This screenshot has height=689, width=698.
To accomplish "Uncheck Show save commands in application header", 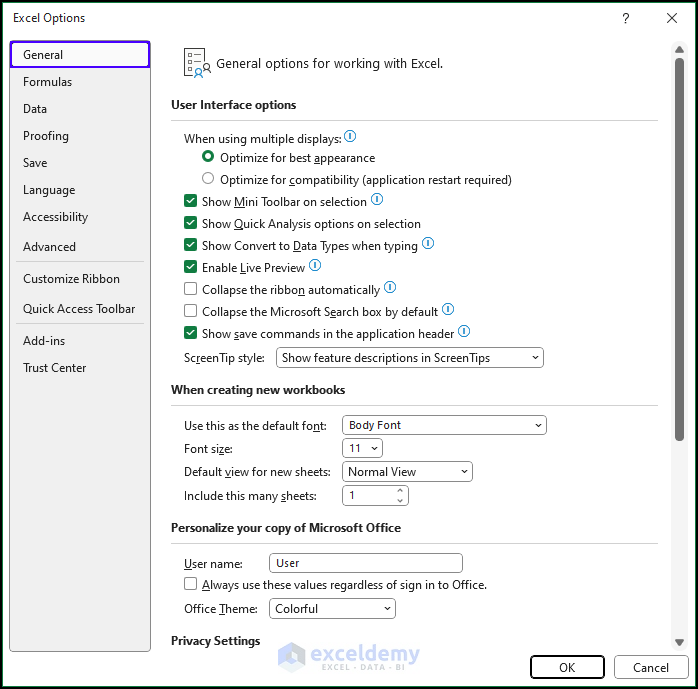I will coord(191,333).
